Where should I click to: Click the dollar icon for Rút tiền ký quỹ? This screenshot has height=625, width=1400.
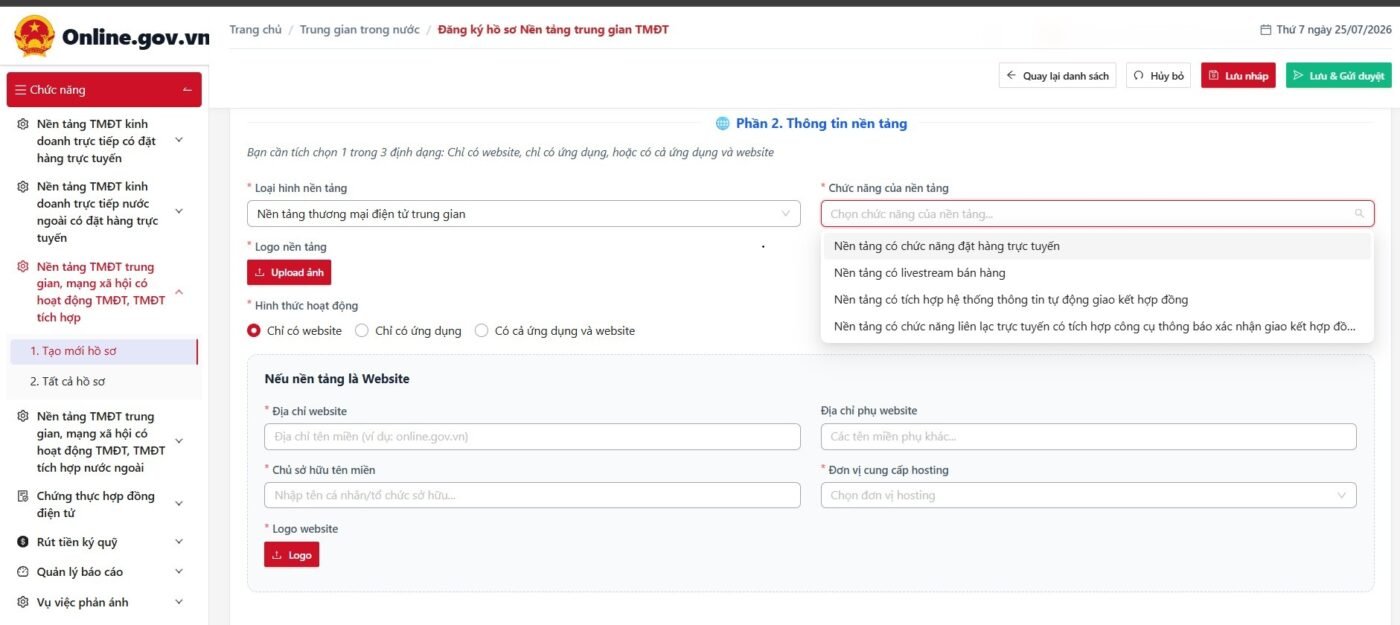click(x=23, y=542)
